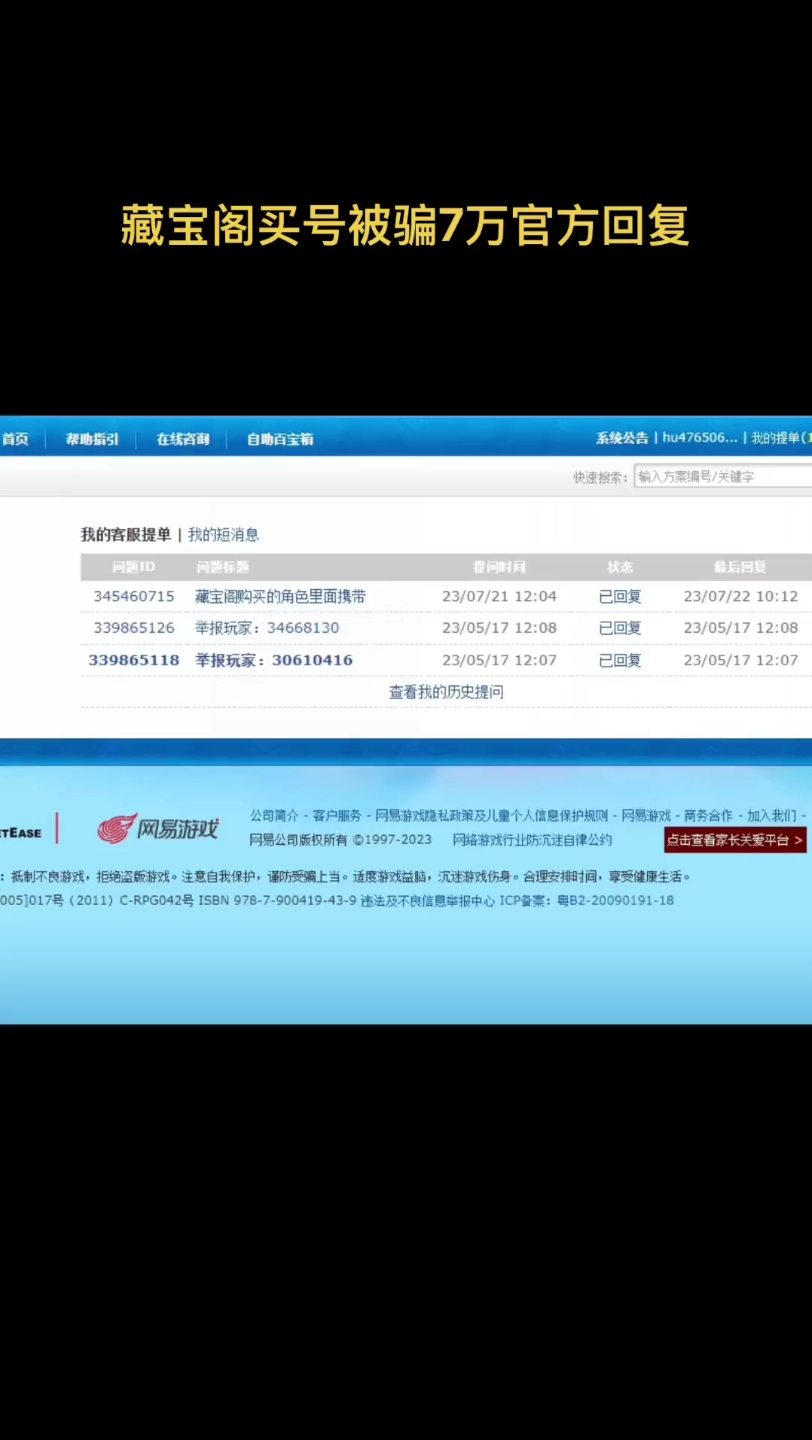Click 已回复 status of ticket 339865118
This screenshot has height=1440, width=812.
tap(620, 660)
